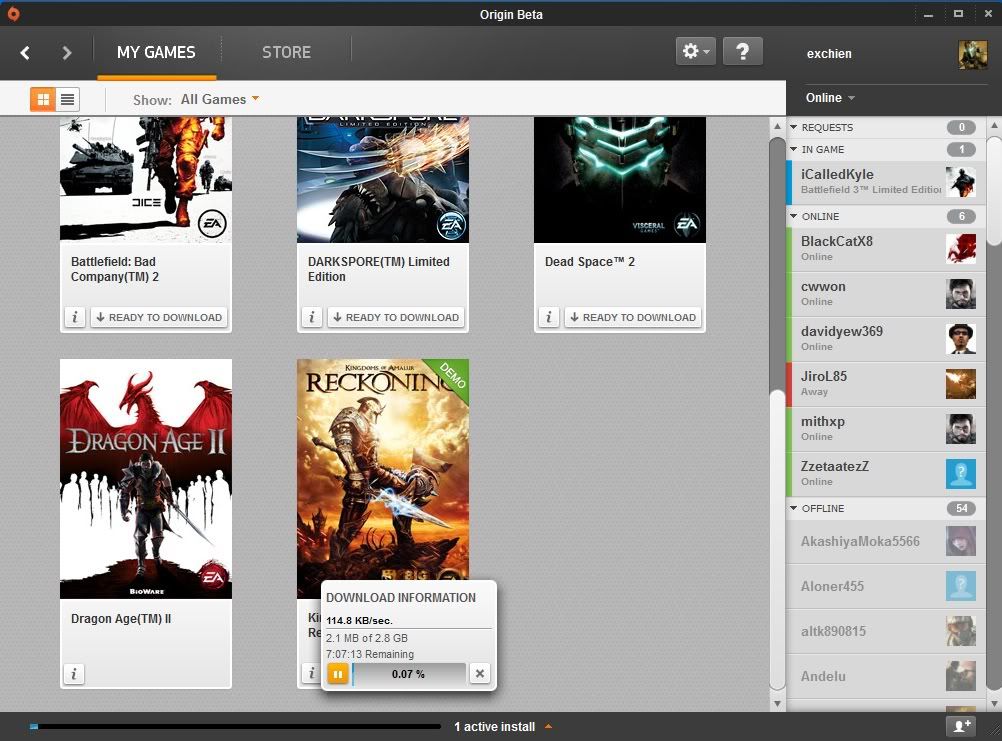Open the Online status dropdown
The height and width of the screenshot is (741, 1002).
pos(829,98)
